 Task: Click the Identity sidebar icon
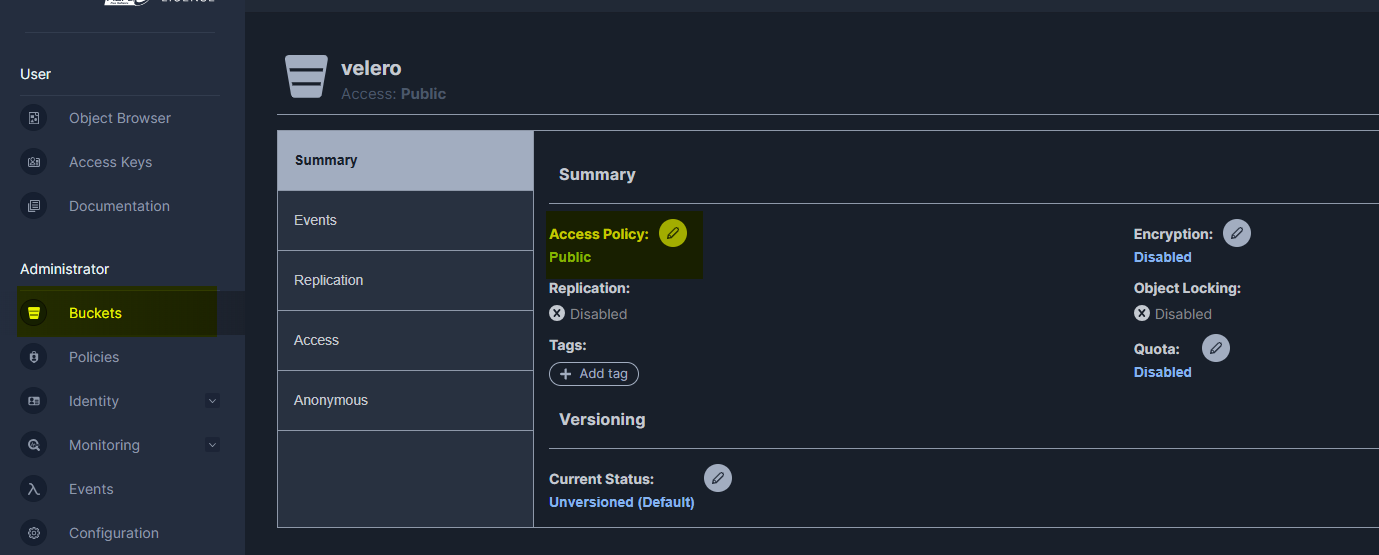(x=34, y=401)
